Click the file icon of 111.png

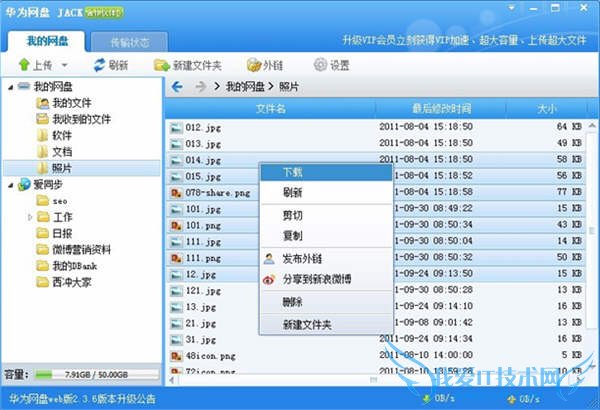(176, 258)
